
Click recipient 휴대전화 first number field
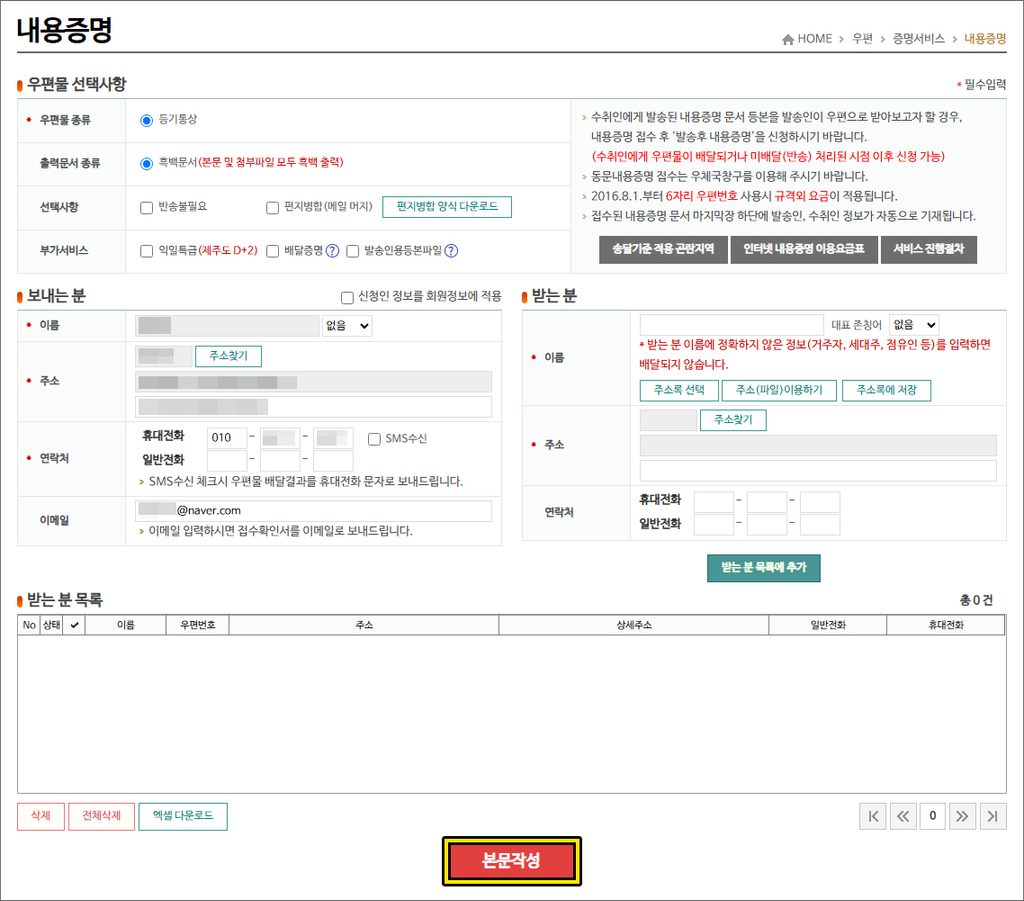(x=714, y=502)
